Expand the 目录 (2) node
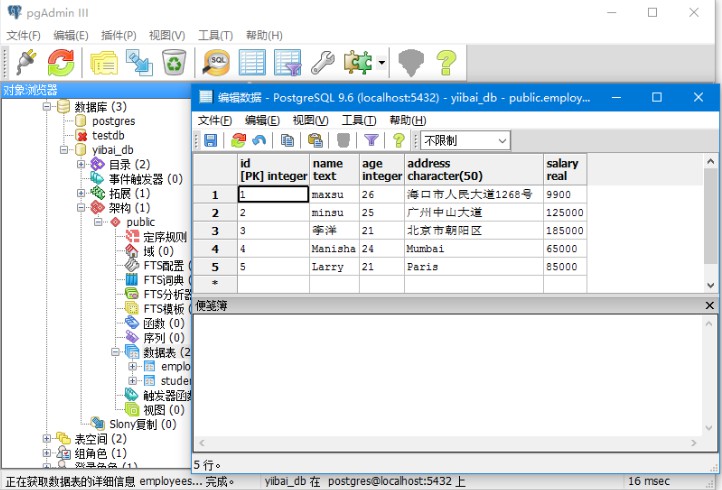The width and height of the screenshot is (722, 490). [x=81, y=164]
